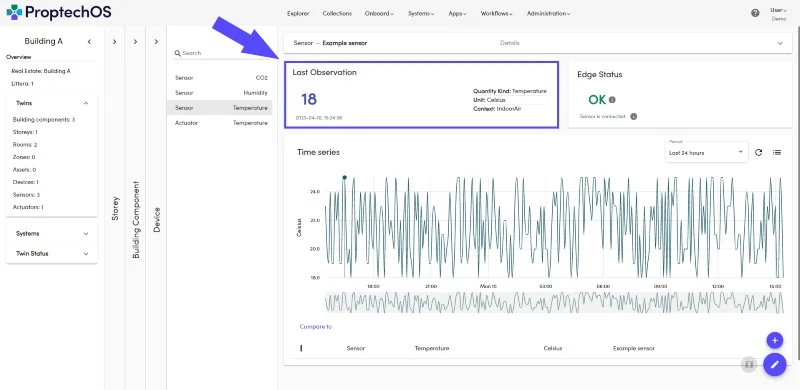This screenshot has width=800, height=390.
Task: Select the Sensor Humidity row
Action: [x=221, y=93]
